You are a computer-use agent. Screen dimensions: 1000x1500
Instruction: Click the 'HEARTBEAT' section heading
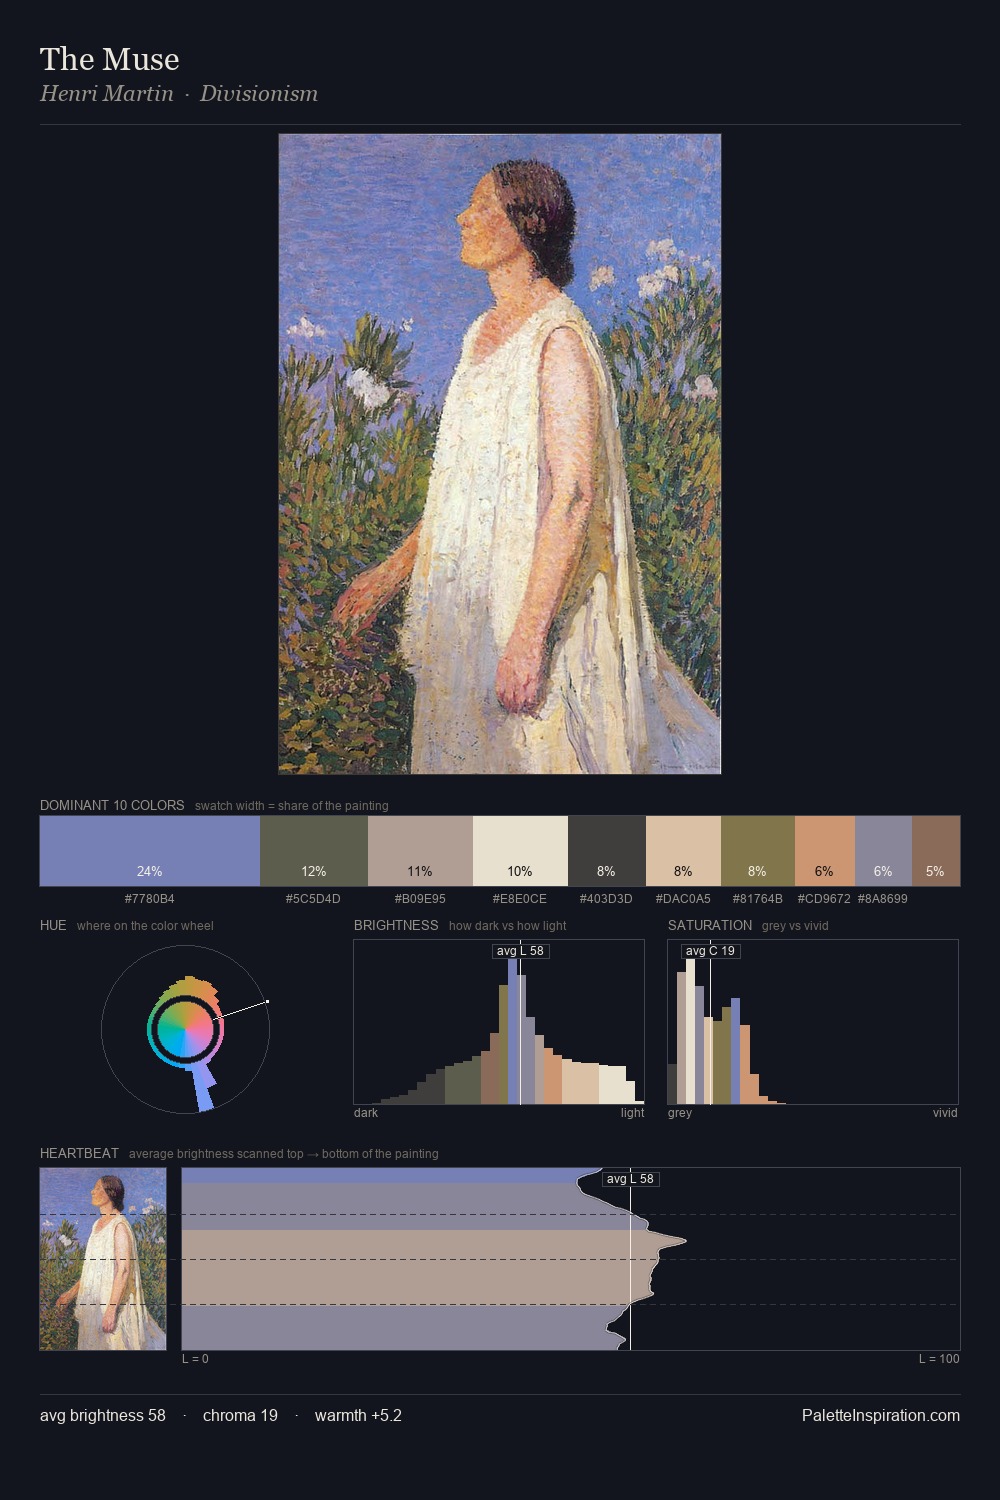coord(79,1153)
